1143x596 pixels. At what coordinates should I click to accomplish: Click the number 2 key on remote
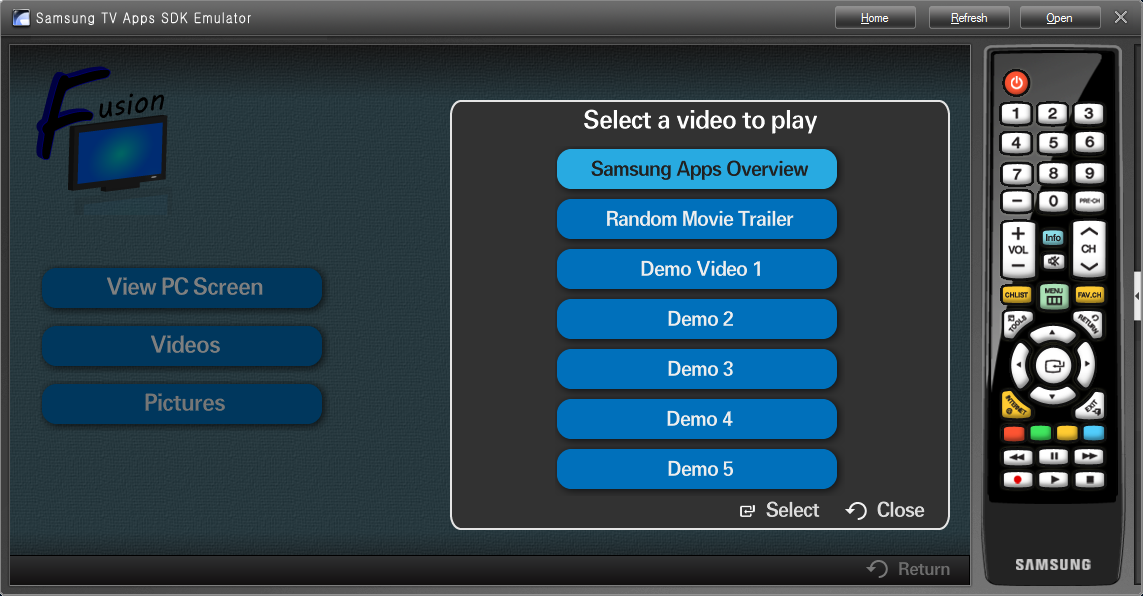1053,114
